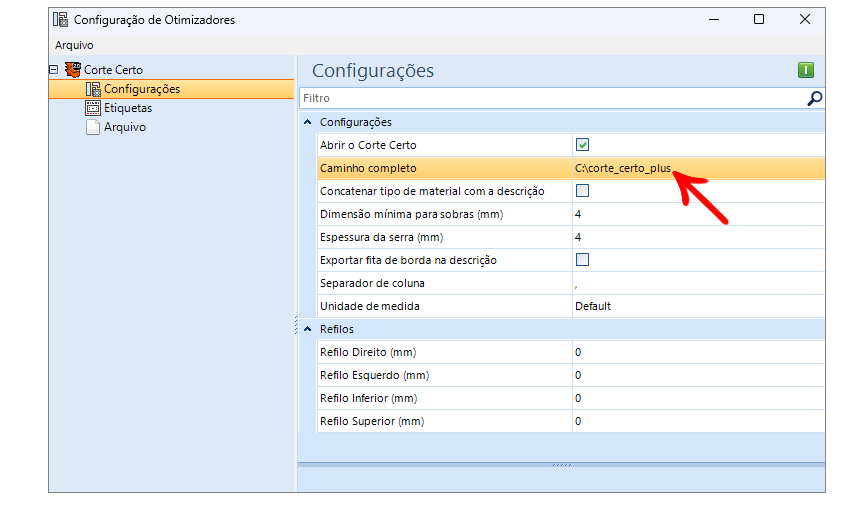Click the magnifier search icon in filter

[x=814, y=98]
